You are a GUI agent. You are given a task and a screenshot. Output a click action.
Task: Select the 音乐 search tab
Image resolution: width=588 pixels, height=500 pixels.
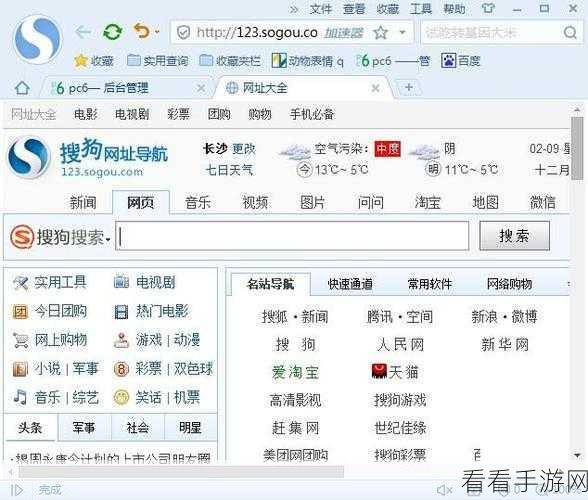(x=198, y=203)
